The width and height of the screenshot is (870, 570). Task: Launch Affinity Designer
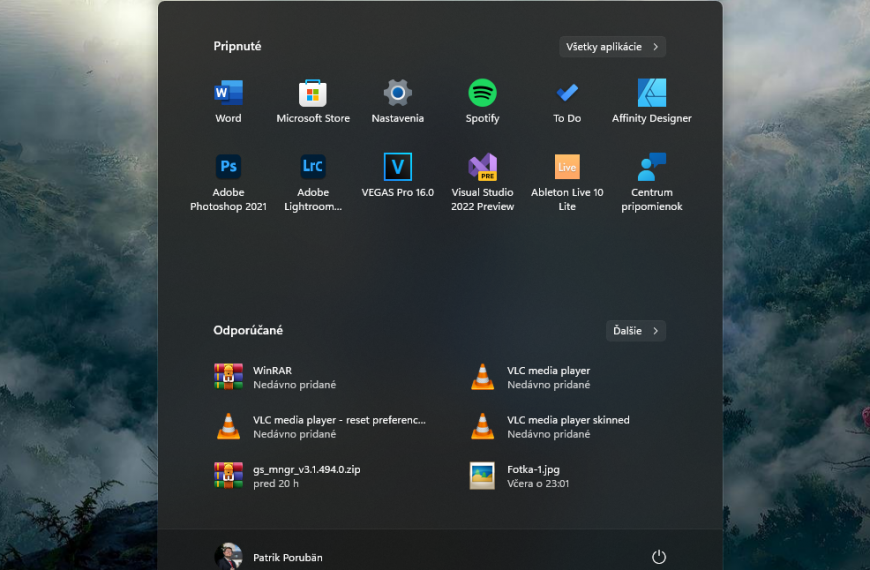click(x=651, y=93)
